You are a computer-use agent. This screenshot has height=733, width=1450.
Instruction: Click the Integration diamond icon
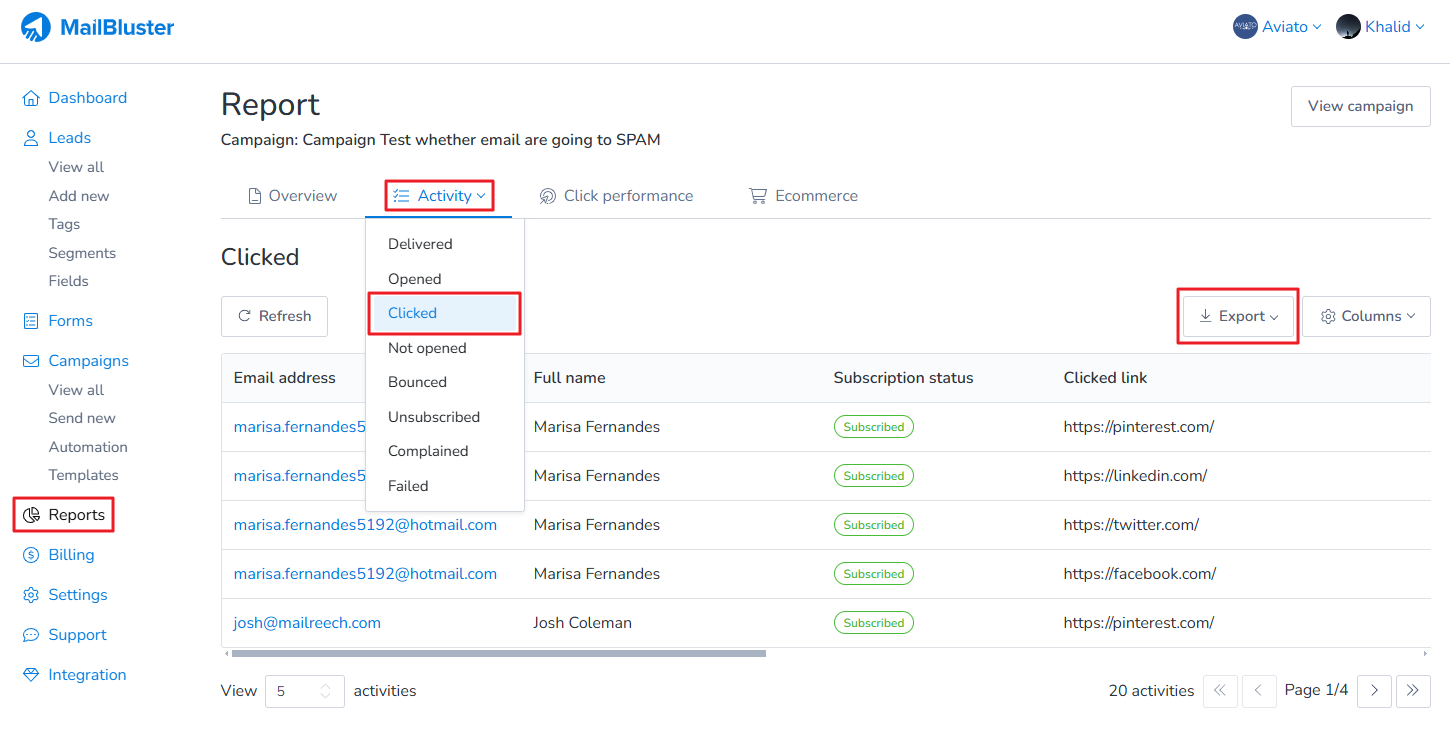pyautogui.click(x=31, y=675)
